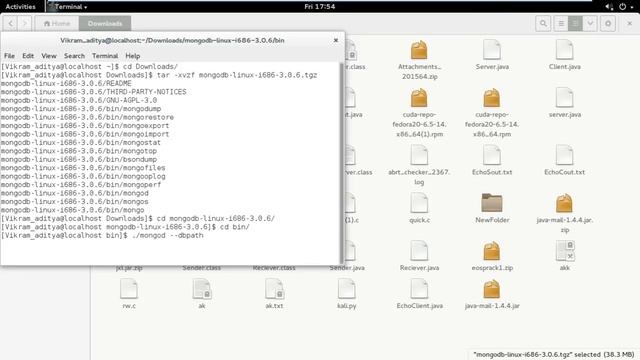Switch Files to list view
Screen dimensions: 640x360
click(x=561, y=24)
